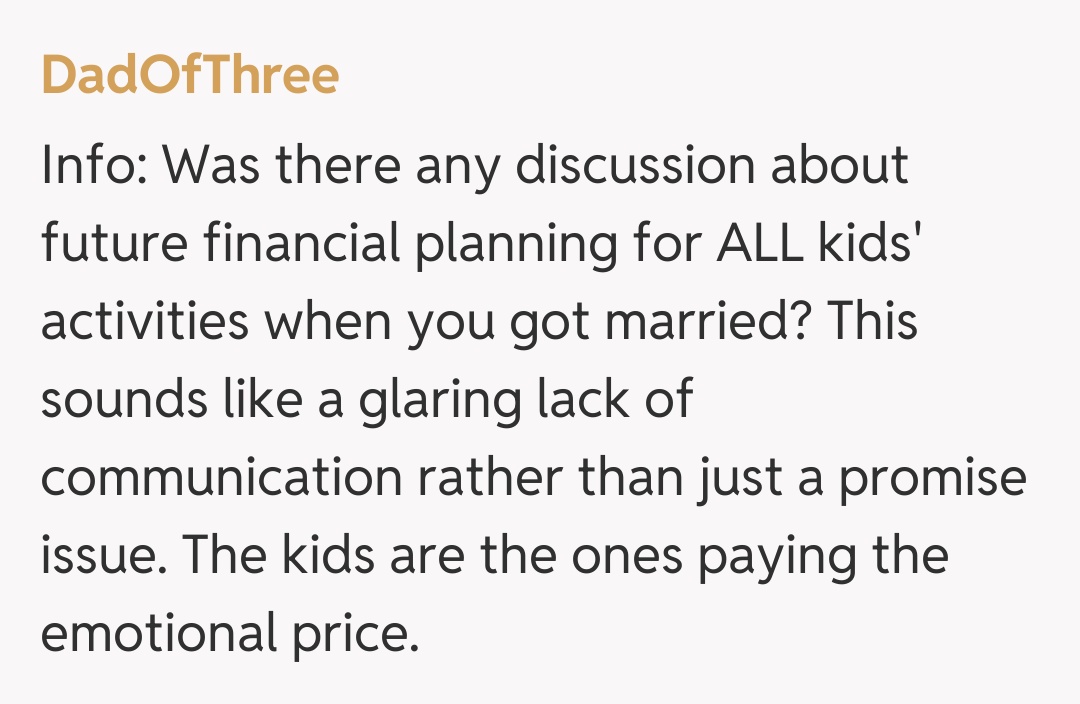Click the word "discussion" in the comment
The width and height of the screenshot is (1080, 704).
pyautogui.click(x=636, y=165)
